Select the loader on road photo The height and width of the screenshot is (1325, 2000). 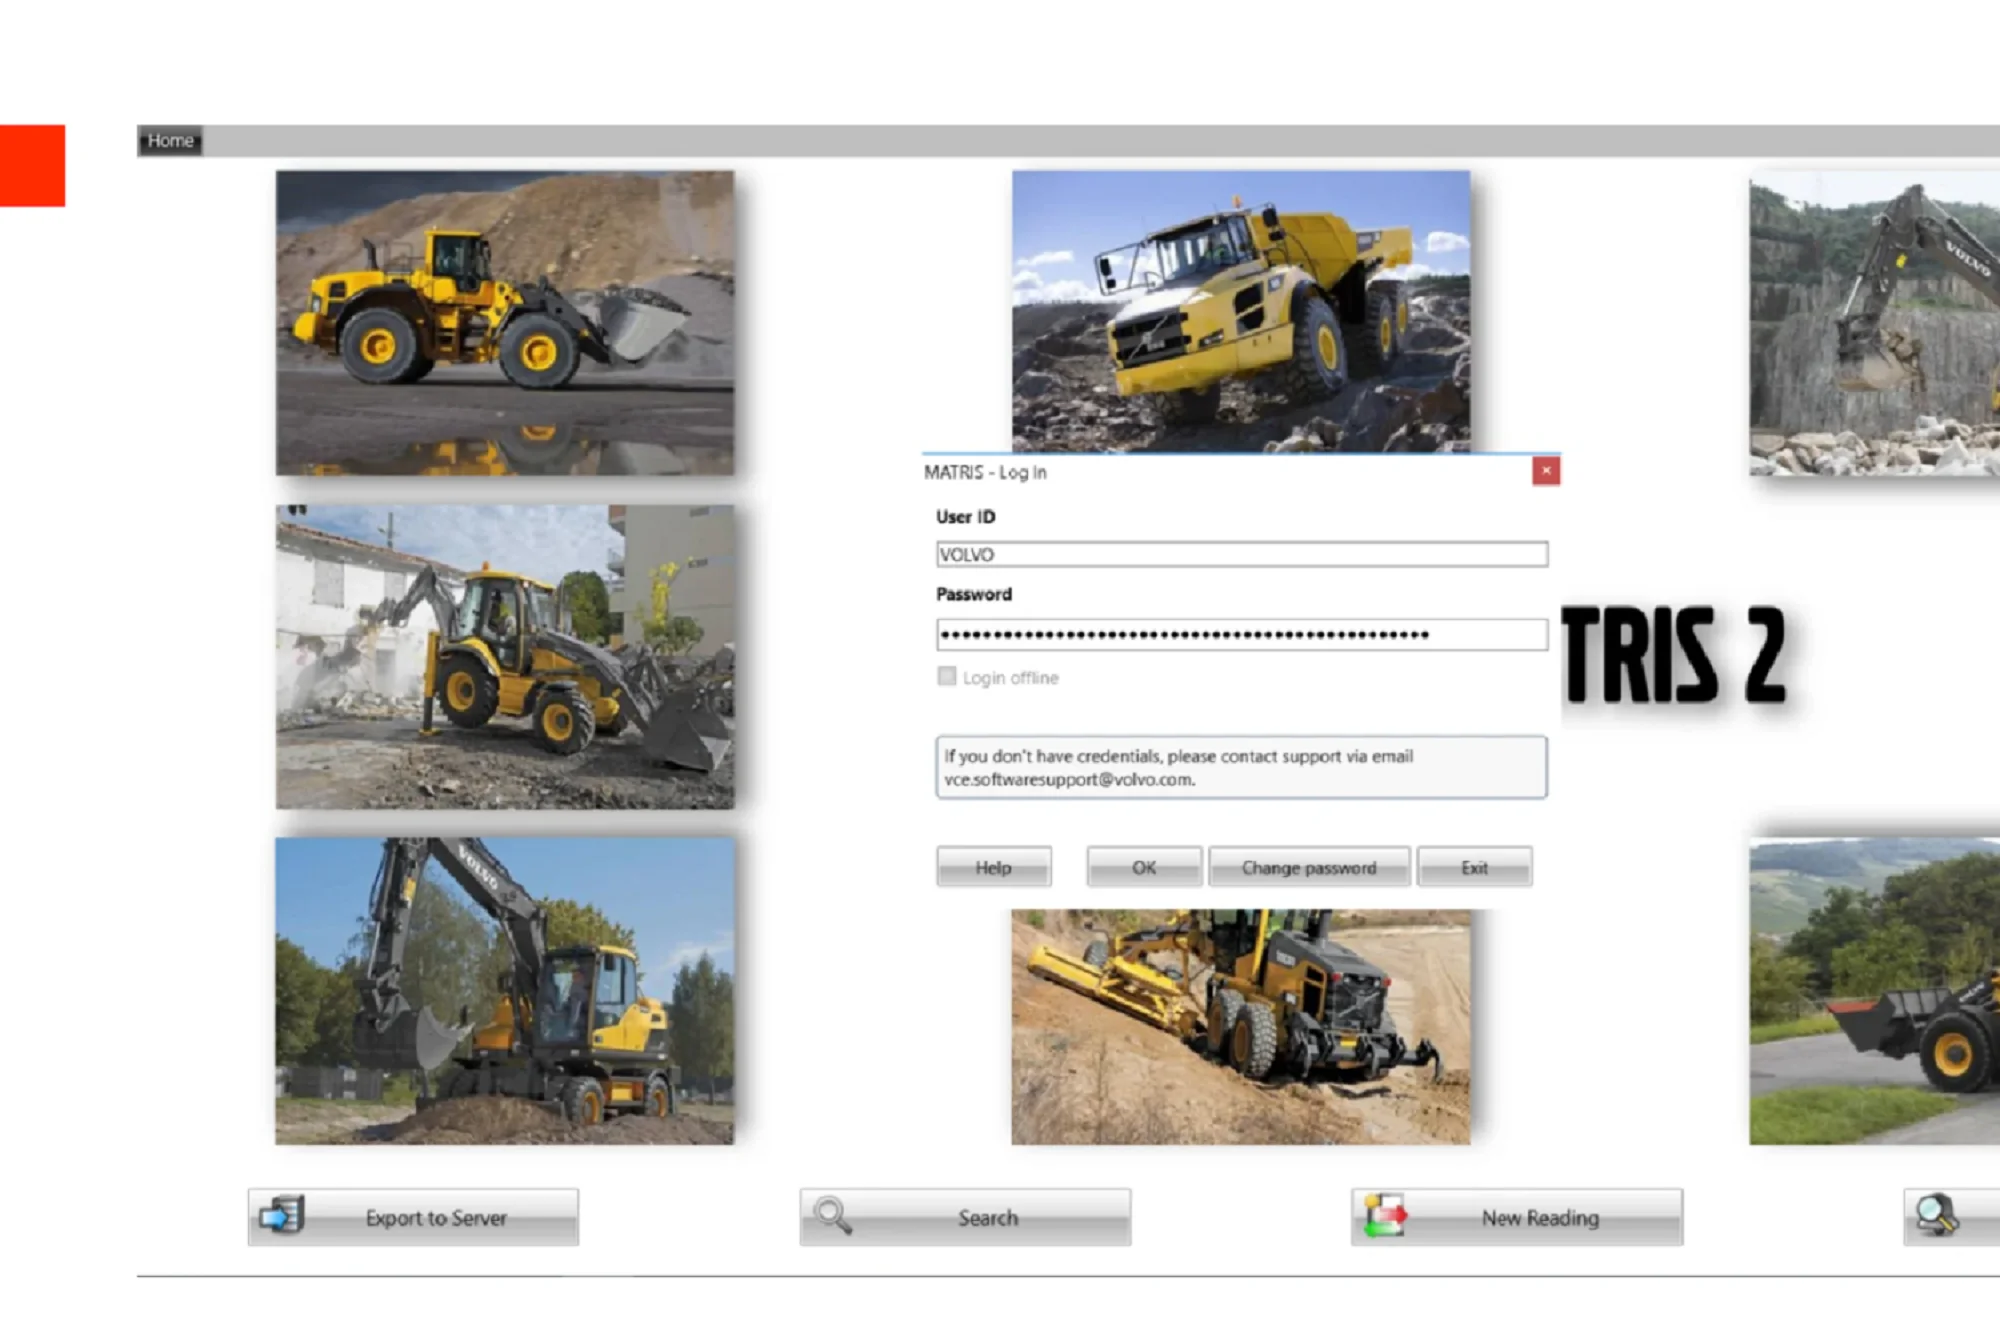coord(1875,991)
